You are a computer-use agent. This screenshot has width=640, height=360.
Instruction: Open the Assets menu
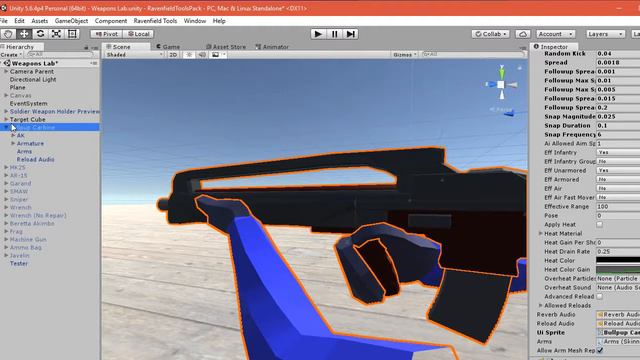40,21
